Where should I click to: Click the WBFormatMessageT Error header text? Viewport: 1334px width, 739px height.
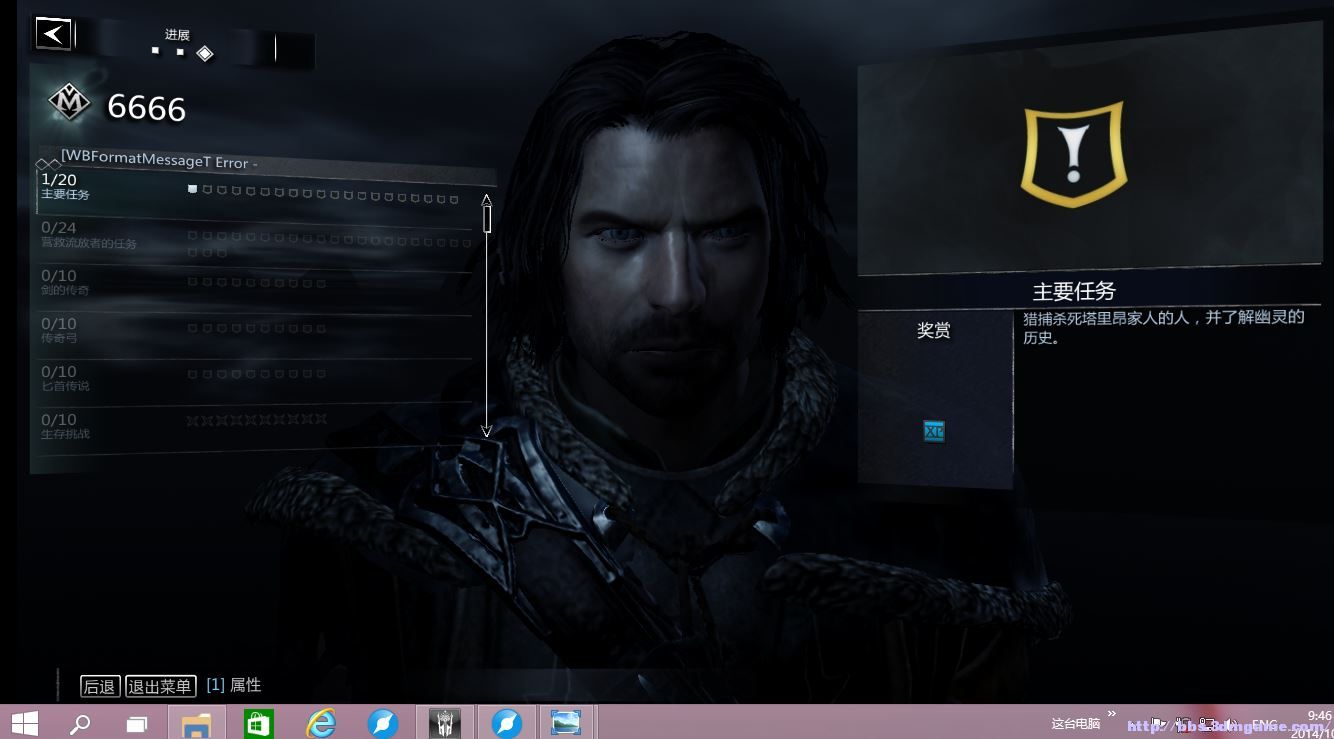pyautogui.click(x=160, y=160)
